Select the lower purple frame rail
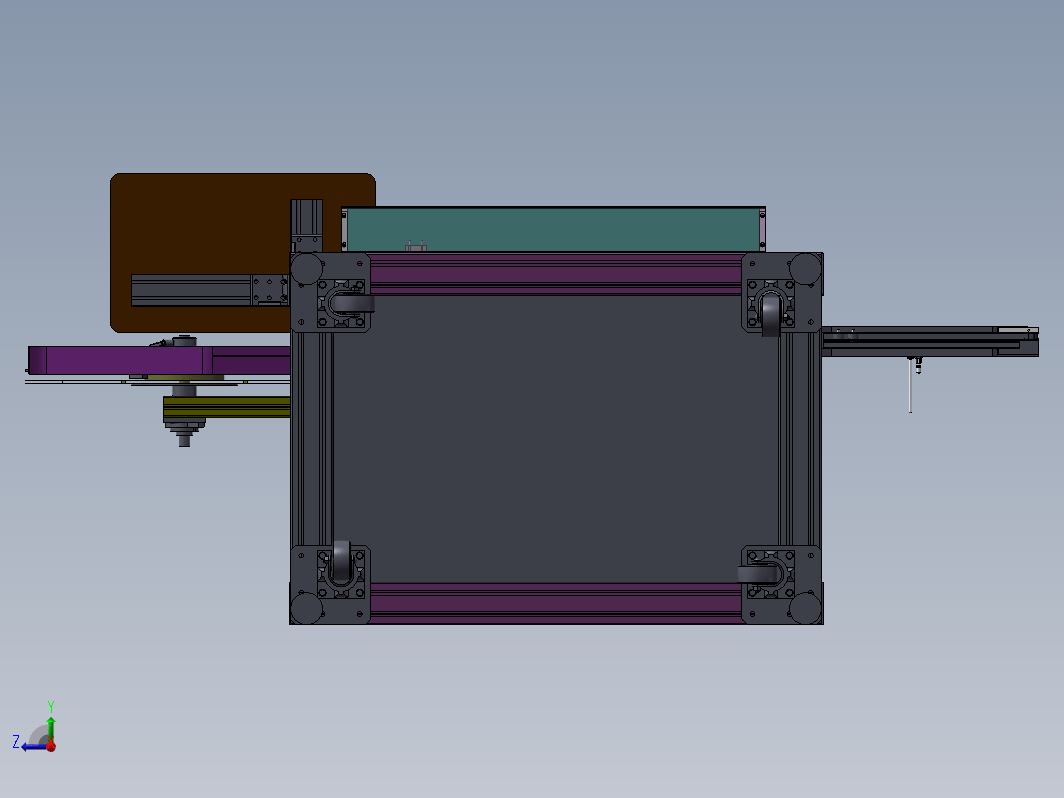 [556, 603]
